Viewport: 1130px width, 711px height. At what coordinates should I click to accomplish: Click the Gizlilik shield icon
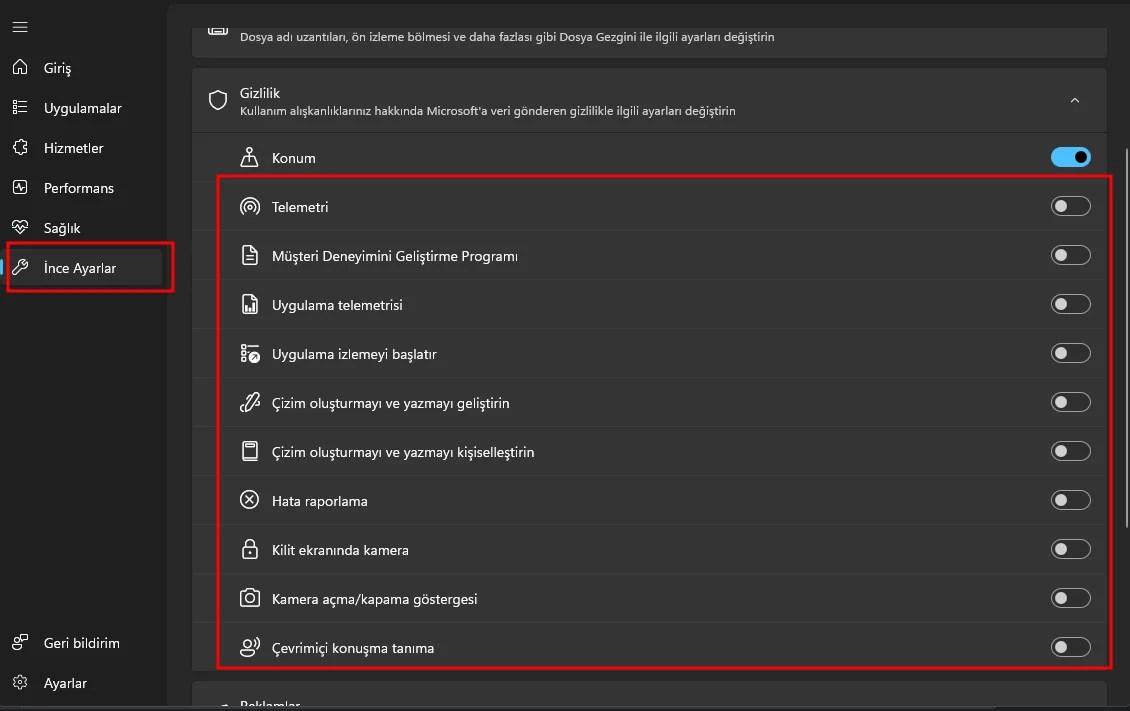tap(218, 100)
